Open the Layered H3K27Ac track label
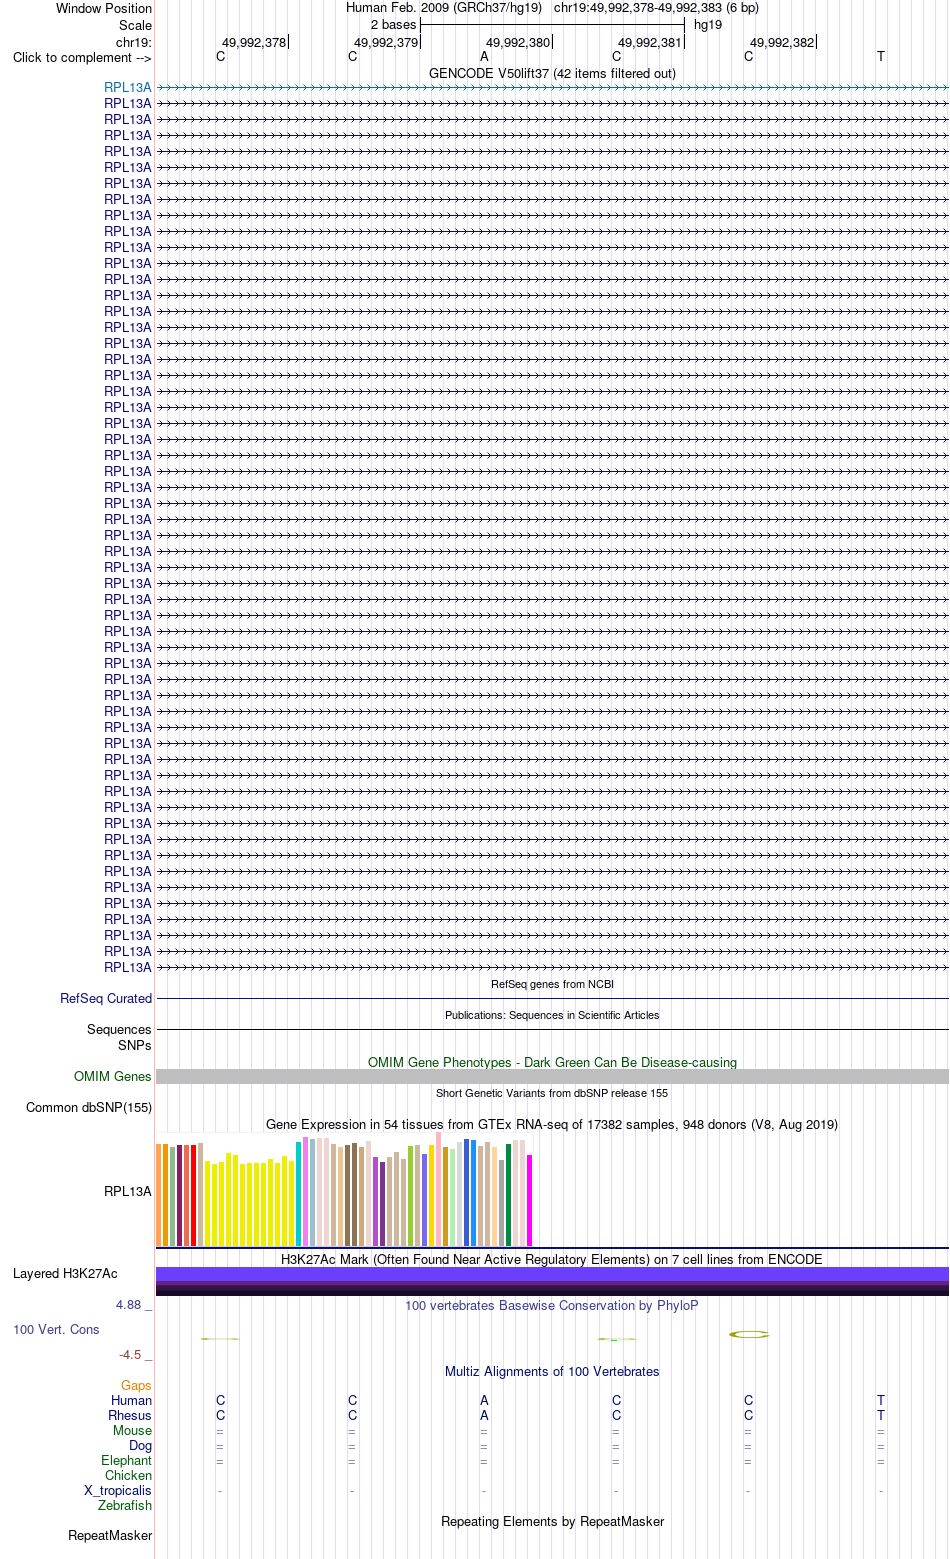950x1559 pixels. (65, 1274)
